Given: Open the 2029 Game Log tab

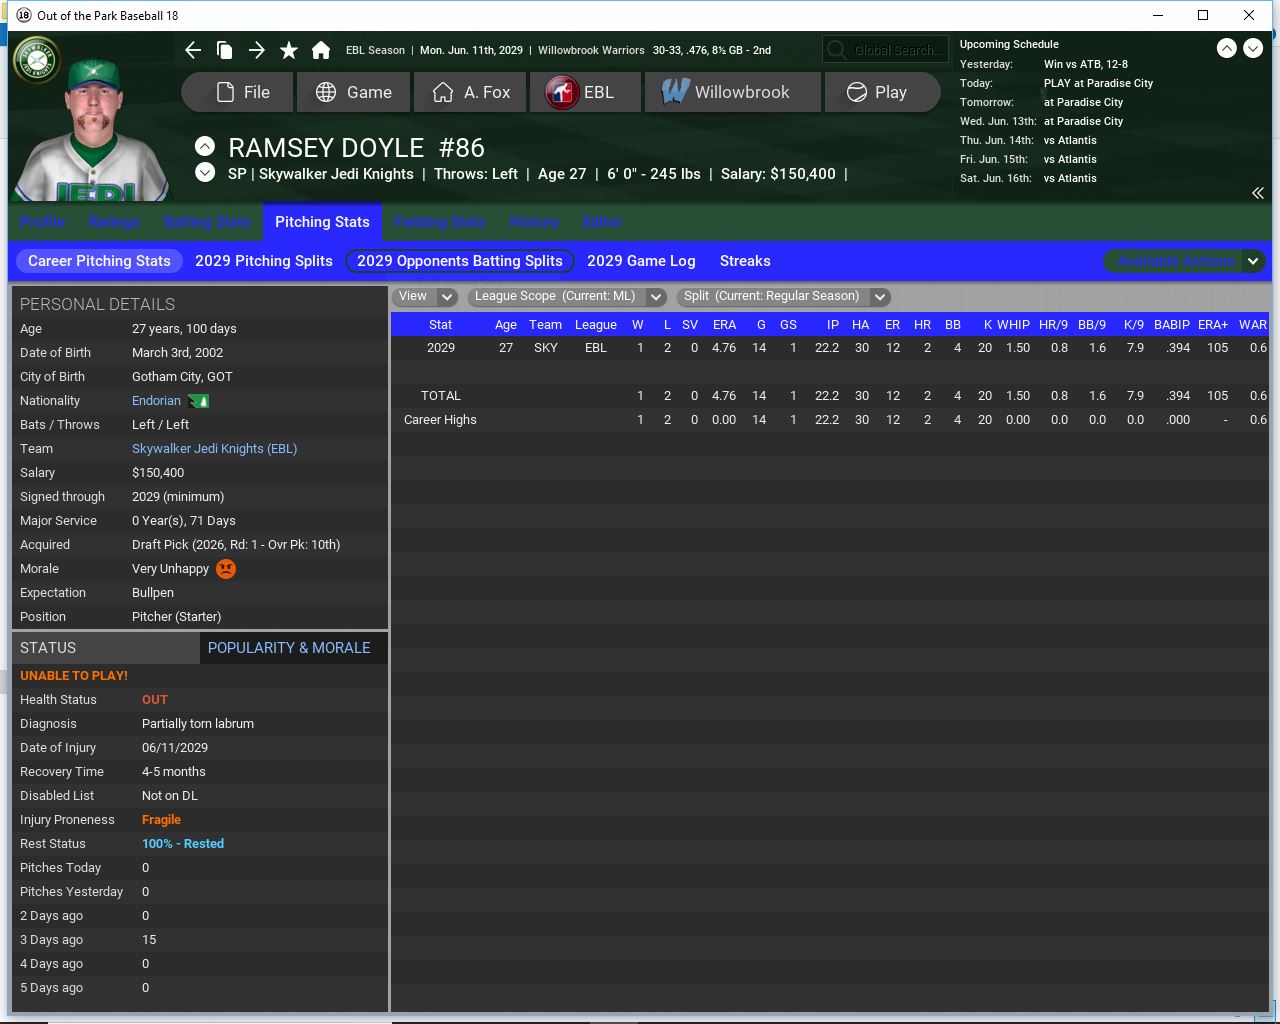Looking at the screenshot, I should click(640, 261).
